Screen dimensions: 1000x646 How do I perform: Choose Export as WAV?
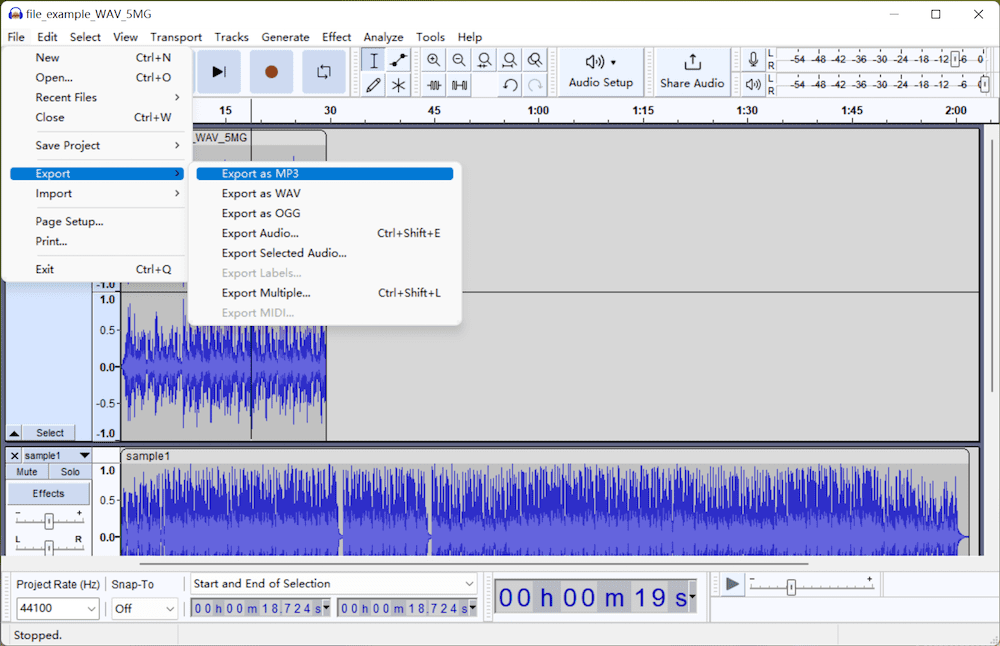[x=325, y=193]
